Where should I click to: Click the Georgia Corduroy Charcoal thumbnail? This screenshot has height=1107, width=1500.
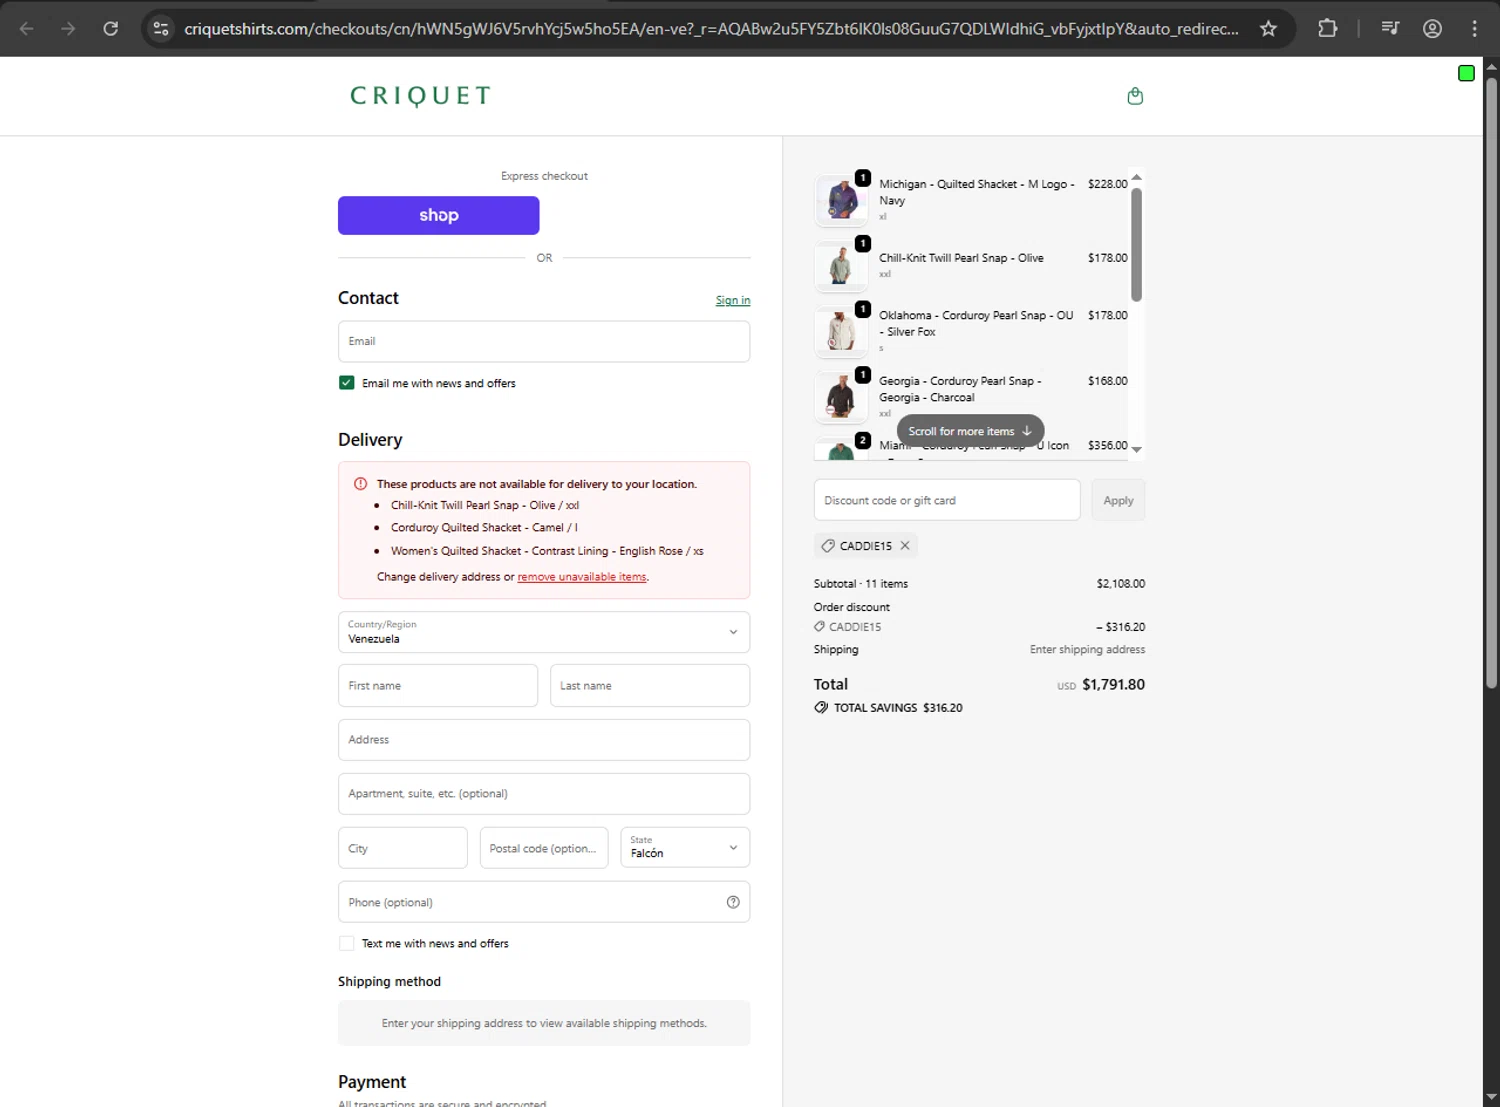coord(841,397)
